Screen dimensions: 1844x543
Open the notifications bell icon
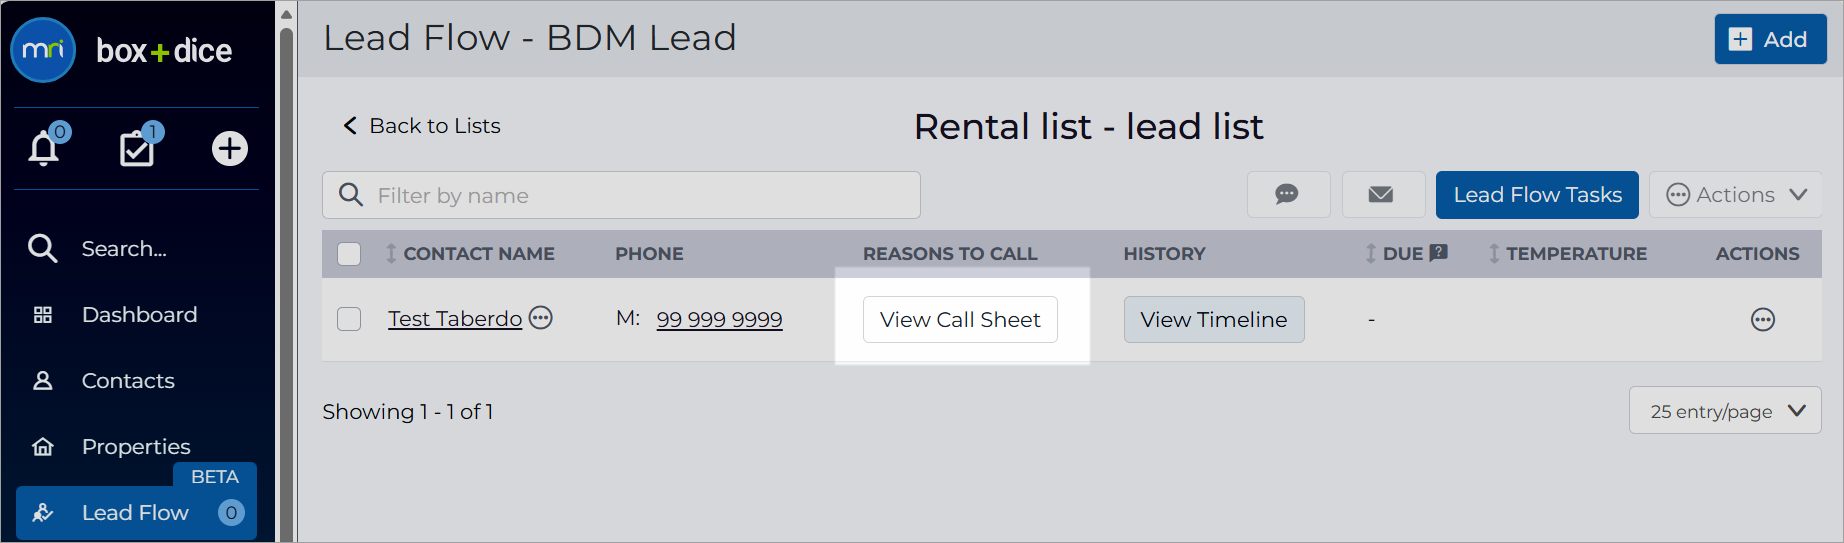click(x=44, y=148)
